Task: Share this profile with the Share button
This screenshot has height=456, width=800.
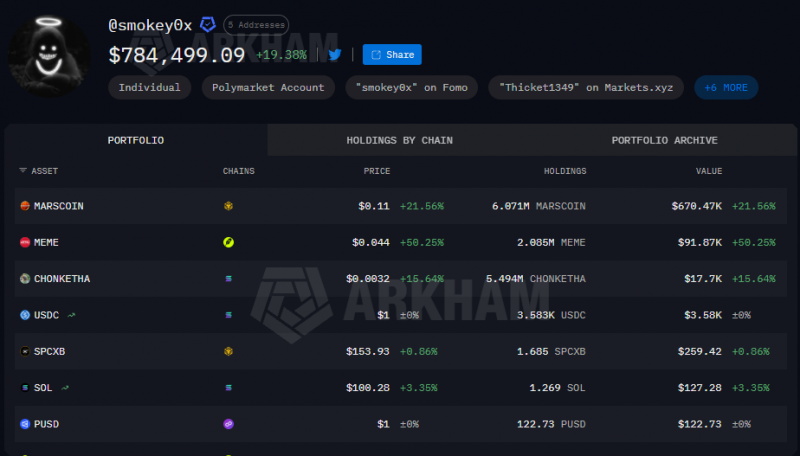Action: 392,55
